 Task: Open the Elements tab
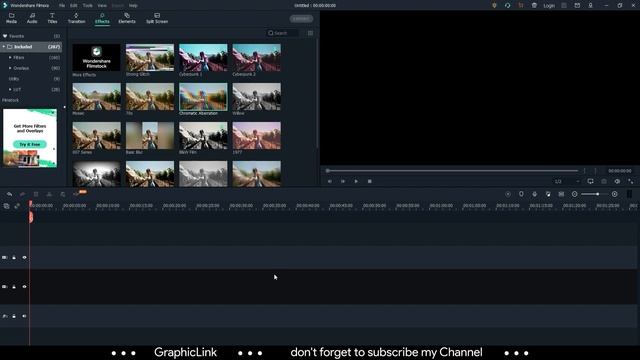127,18
